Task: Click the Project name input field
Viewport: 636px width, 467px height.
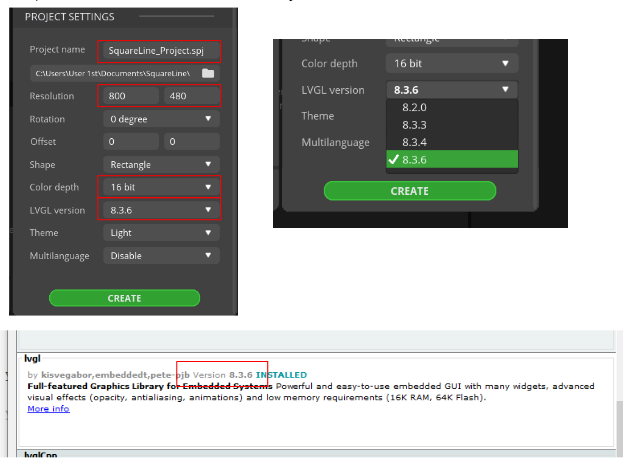Action: click(x=158, y=50)
